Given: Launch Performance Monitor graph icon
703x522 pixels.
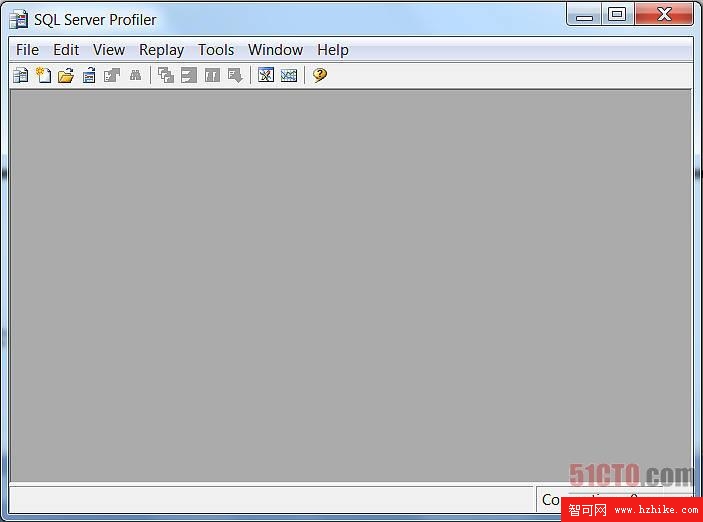Looking at the screenshot, I should pyautogui.click(x=289, y=75).
